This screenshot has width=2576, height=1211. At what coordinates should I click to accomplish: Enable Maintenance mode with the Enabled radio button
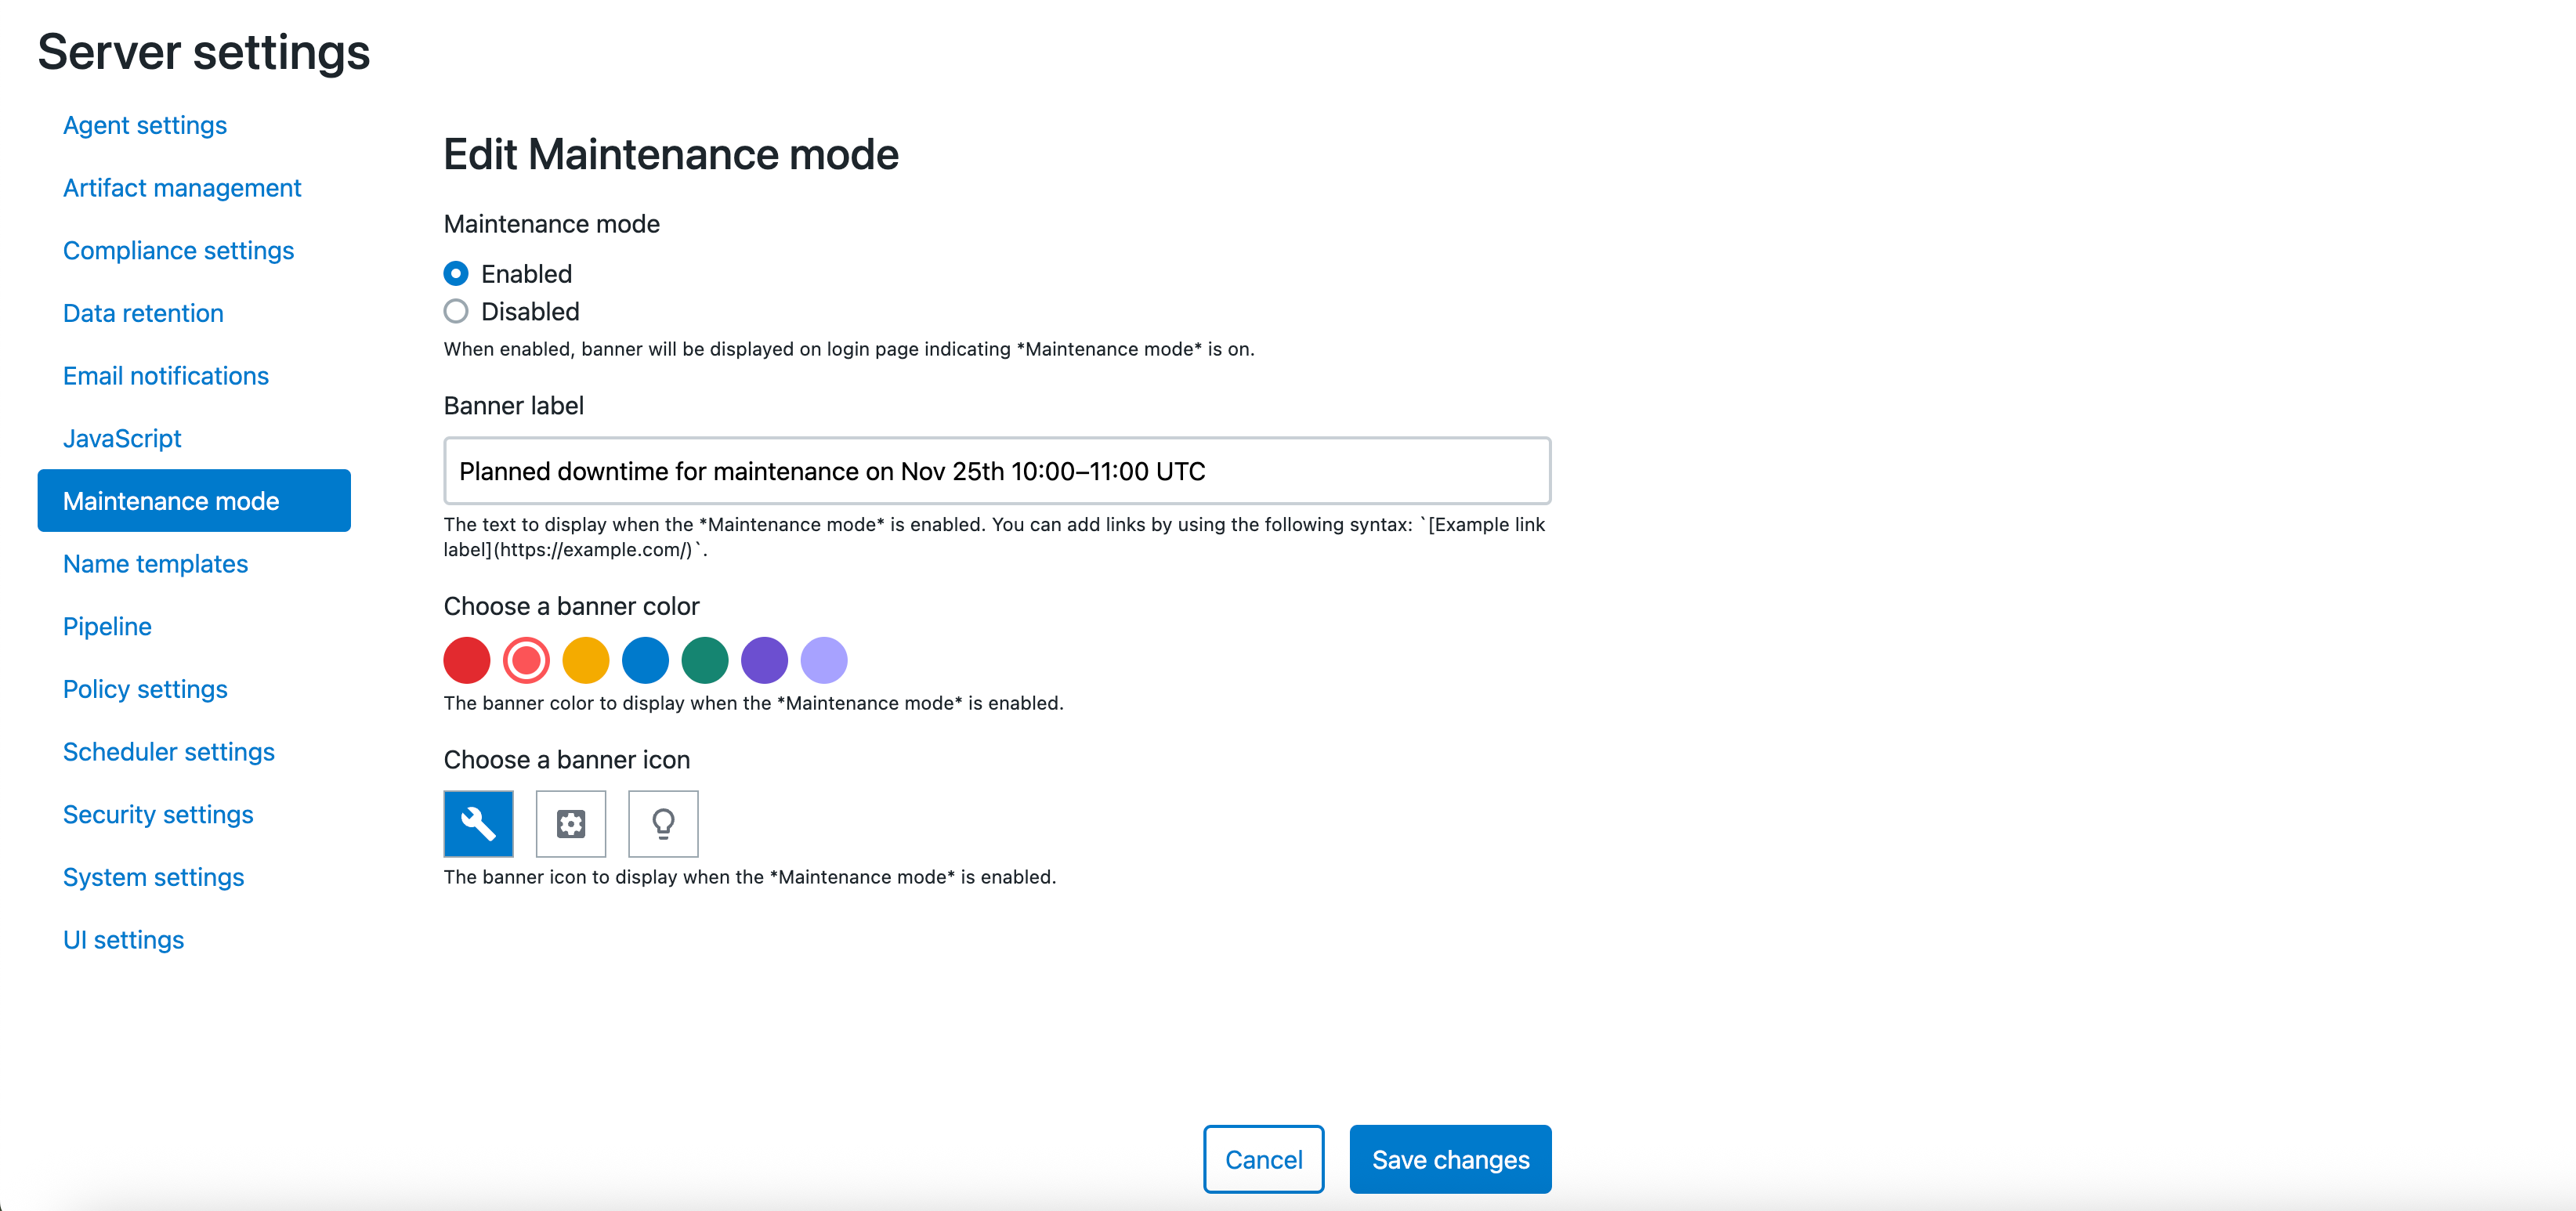coord(455,272)
